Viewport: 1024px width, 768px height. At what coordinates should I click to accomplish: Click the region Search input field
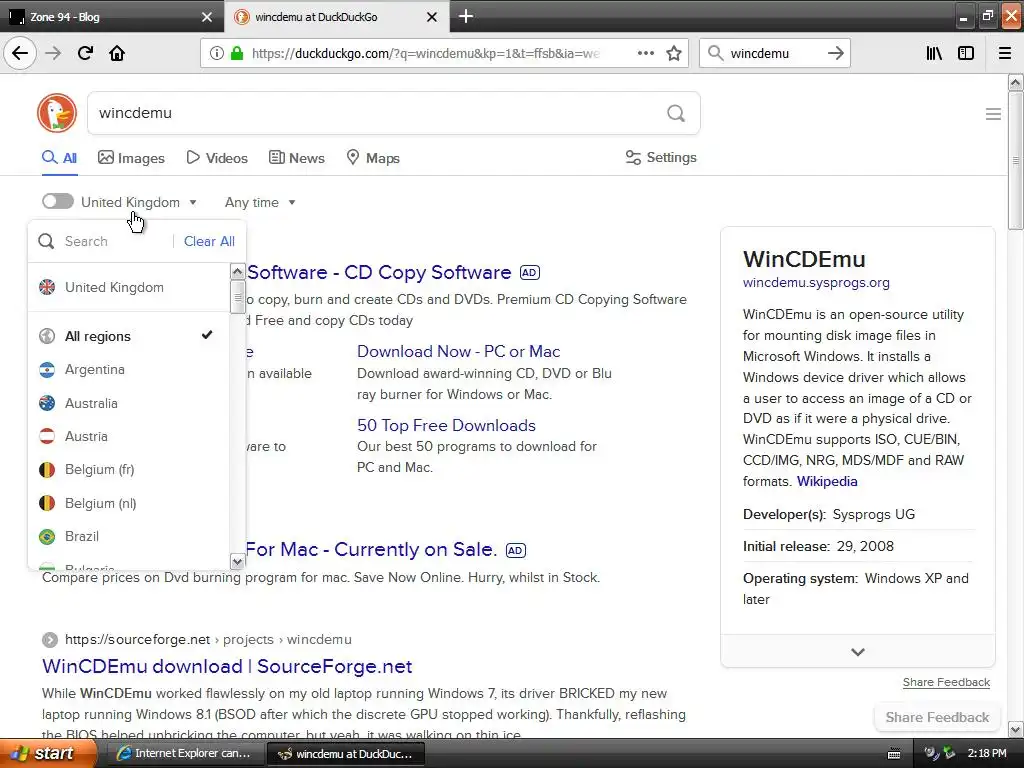(114, 241)
